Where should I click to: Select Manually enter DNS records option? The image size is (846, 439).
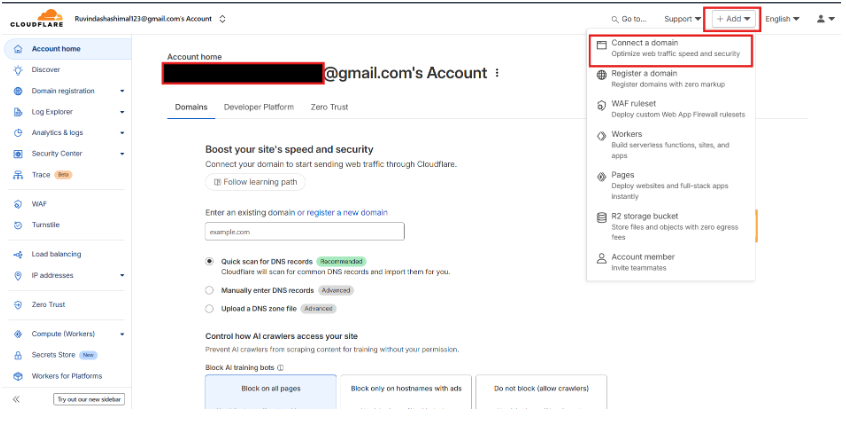(x=210, y=290)
